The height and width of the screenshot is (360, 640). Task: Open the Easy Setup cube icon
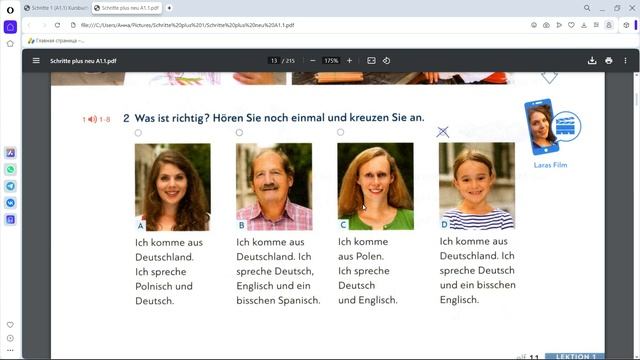tap(626, 25)
